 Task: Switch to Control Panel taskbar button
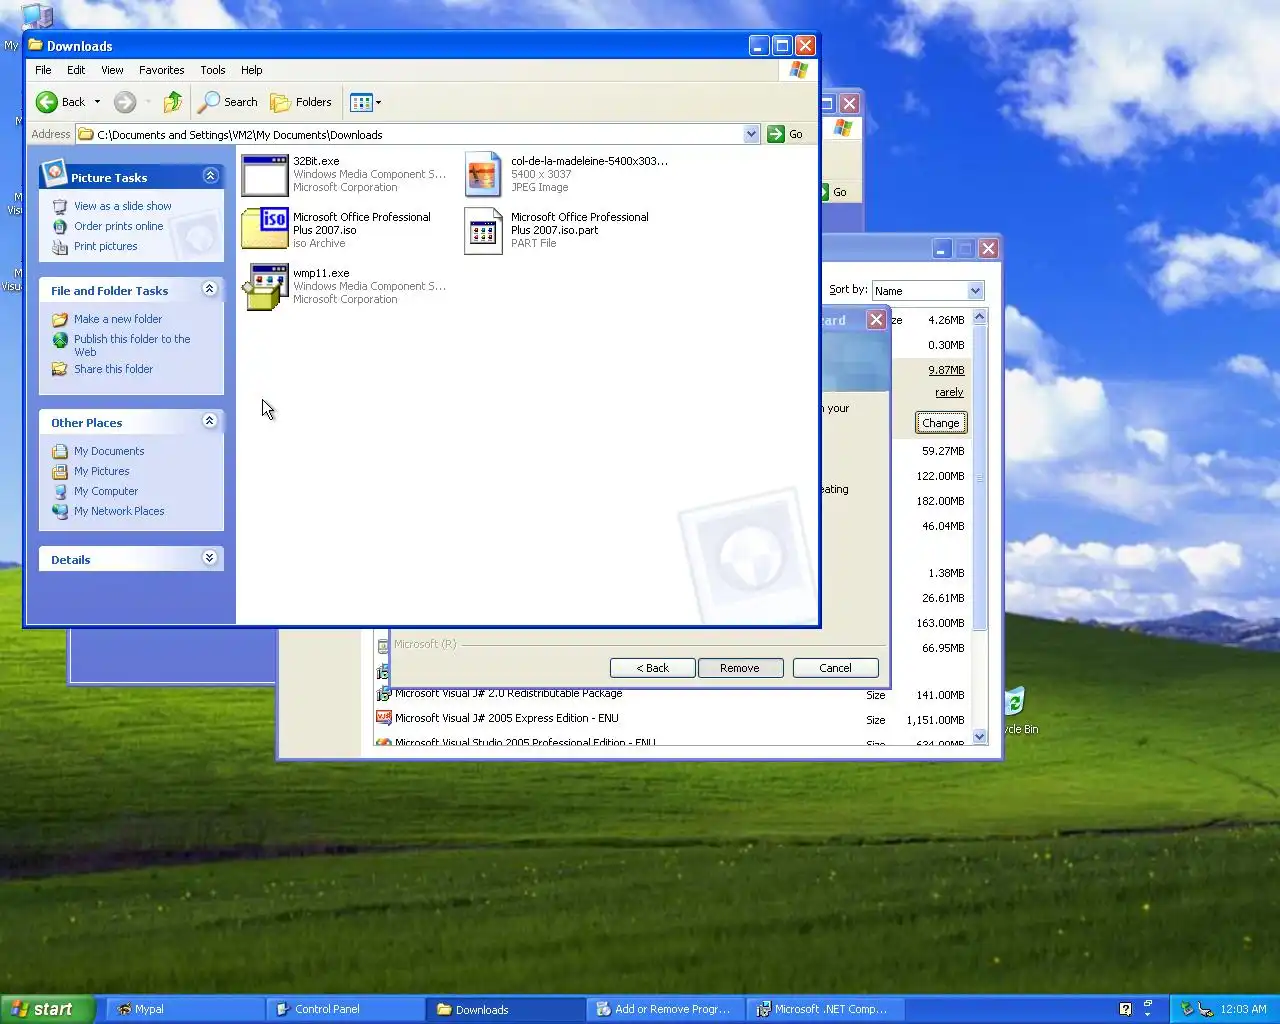coord(345,1009)
